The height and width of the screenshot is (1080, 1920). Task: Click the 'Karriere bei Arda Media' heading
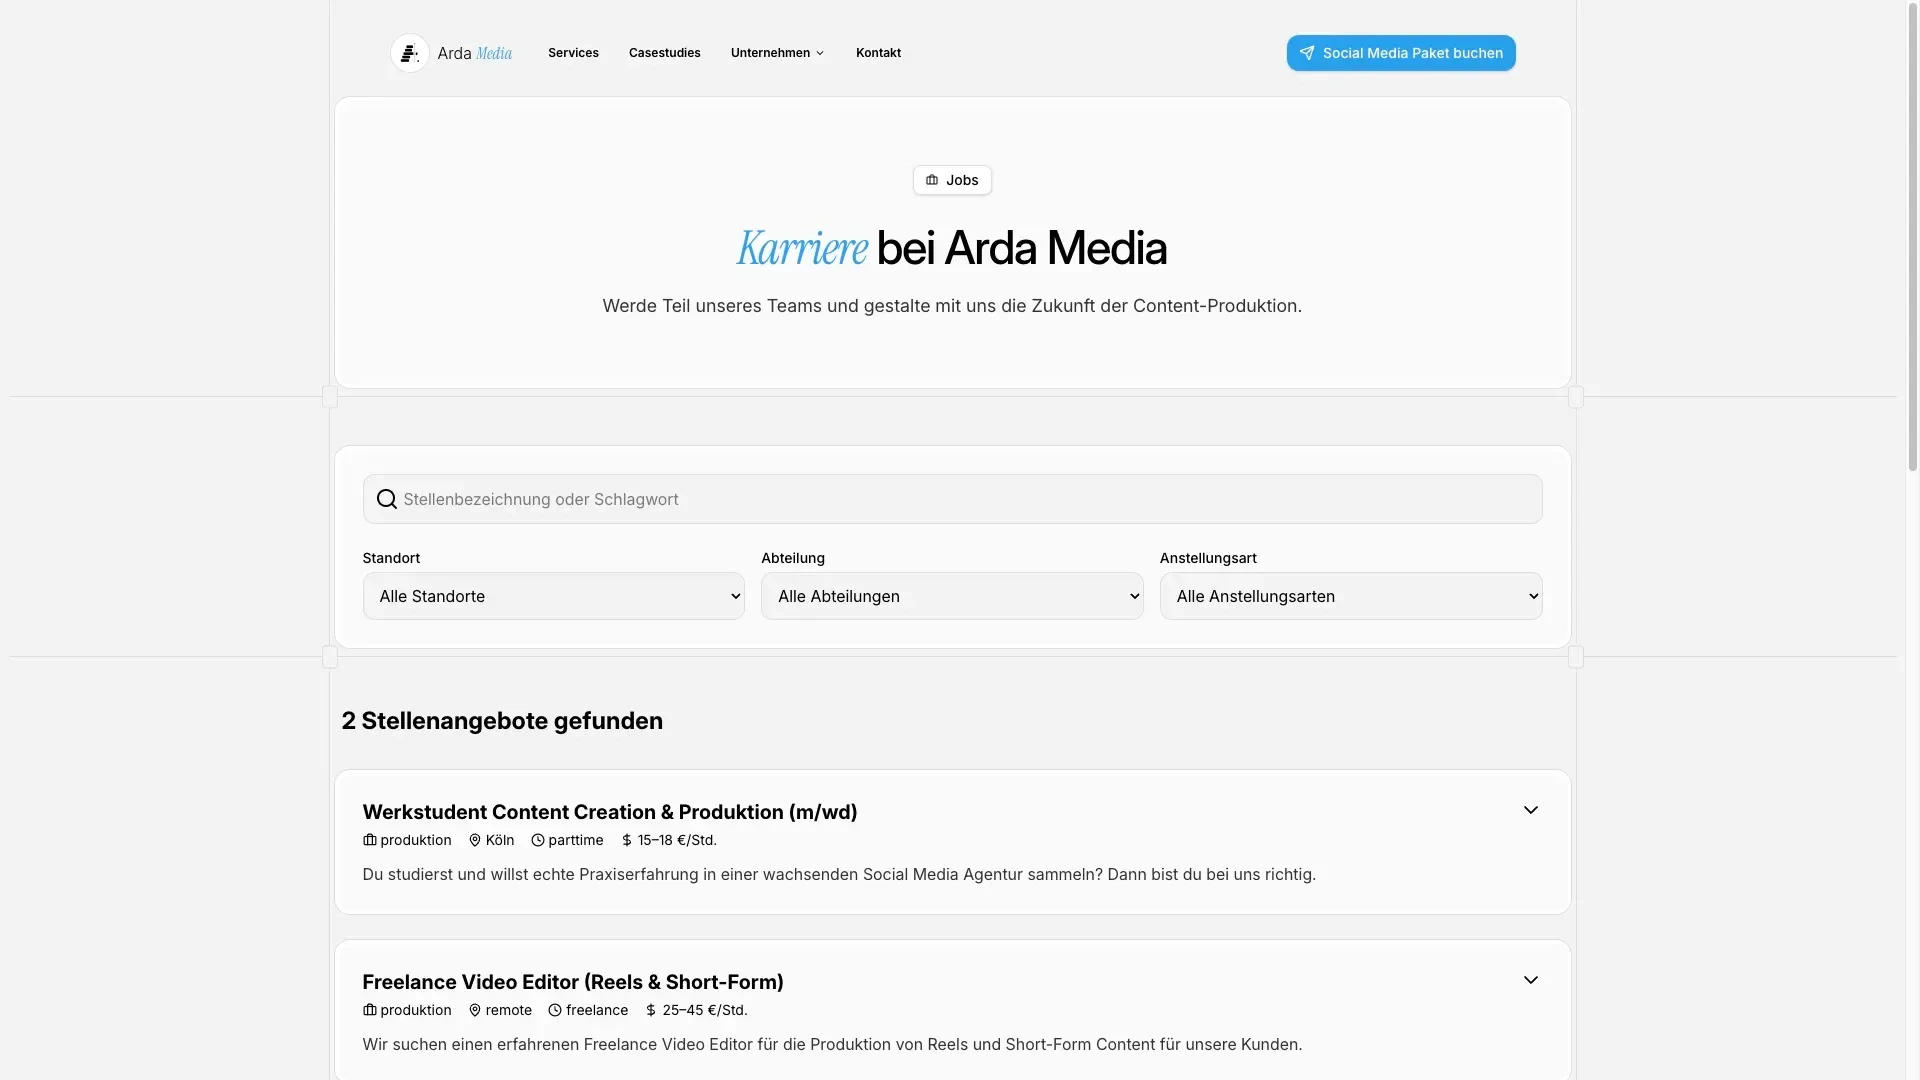click(x=952, y=248)
